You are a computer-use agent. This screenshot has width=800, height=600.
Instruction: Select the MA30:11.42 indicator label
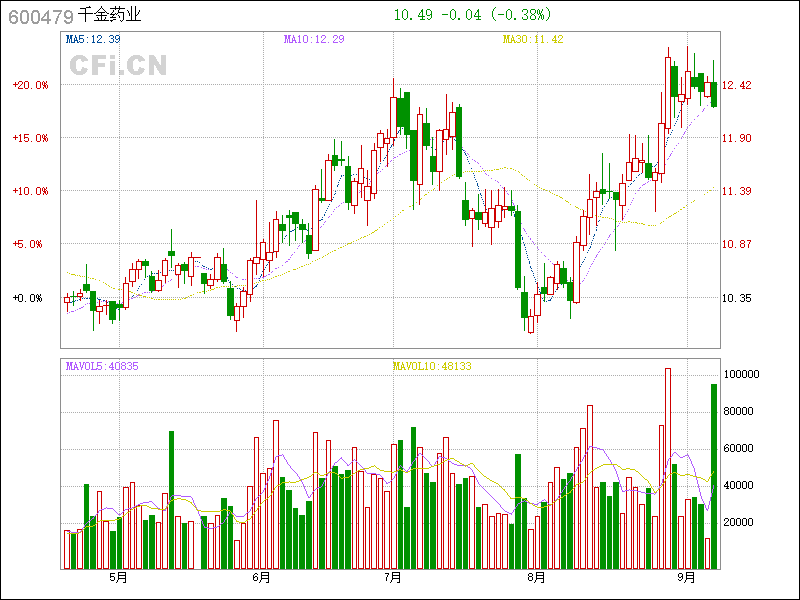[x=533, y=39]
